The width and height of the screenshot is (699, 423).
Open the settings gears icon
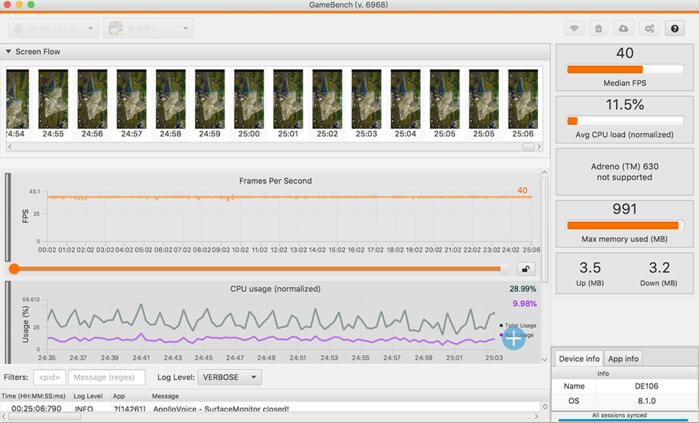click(x=649, y=29)
